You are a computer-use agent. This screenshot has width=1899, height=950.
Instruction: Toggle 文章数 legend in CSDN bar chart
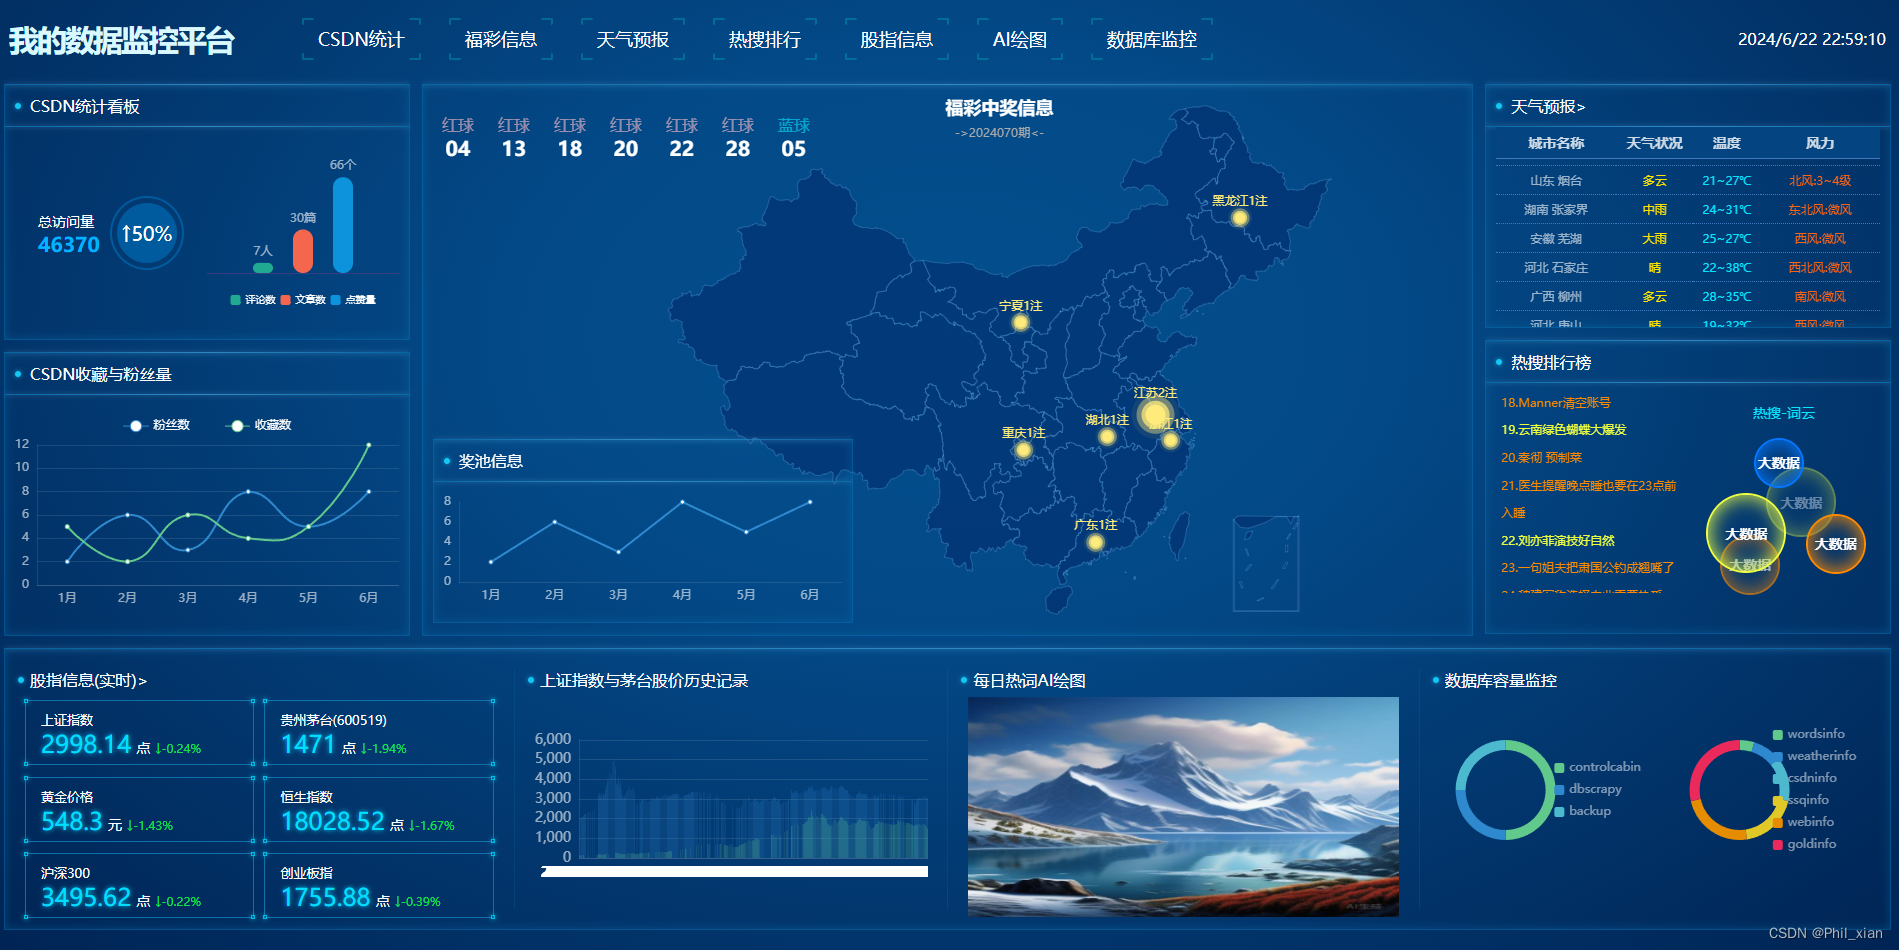pyautogui.click(x=303, y=300)
